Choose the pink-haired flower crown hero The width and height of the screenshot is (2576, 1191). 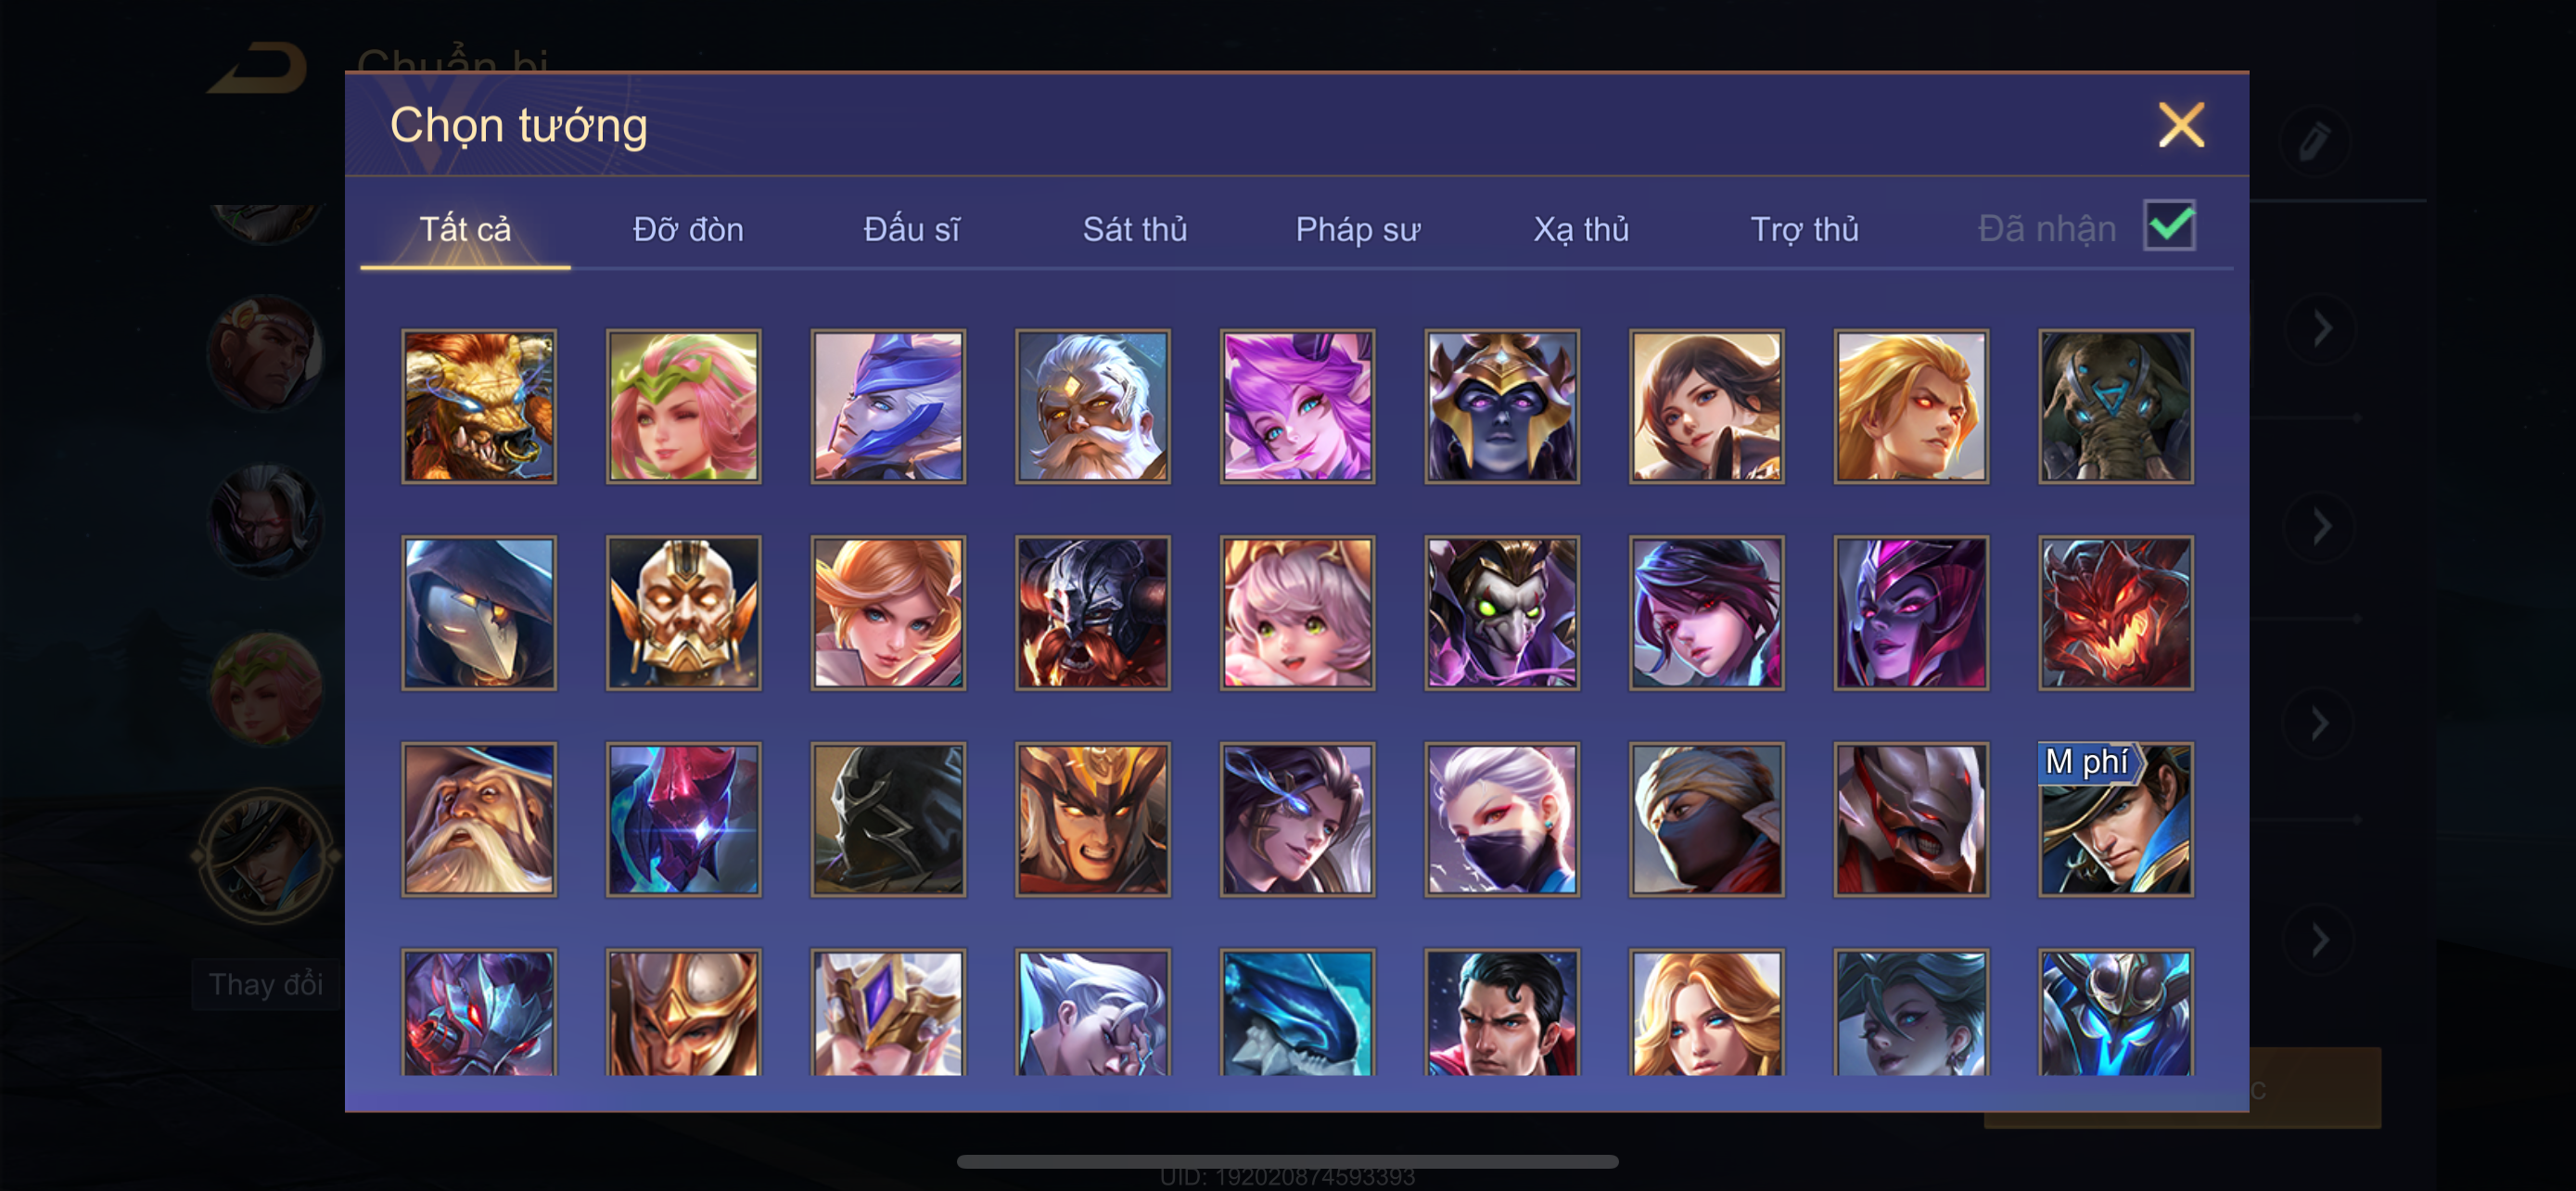point(684,406)
